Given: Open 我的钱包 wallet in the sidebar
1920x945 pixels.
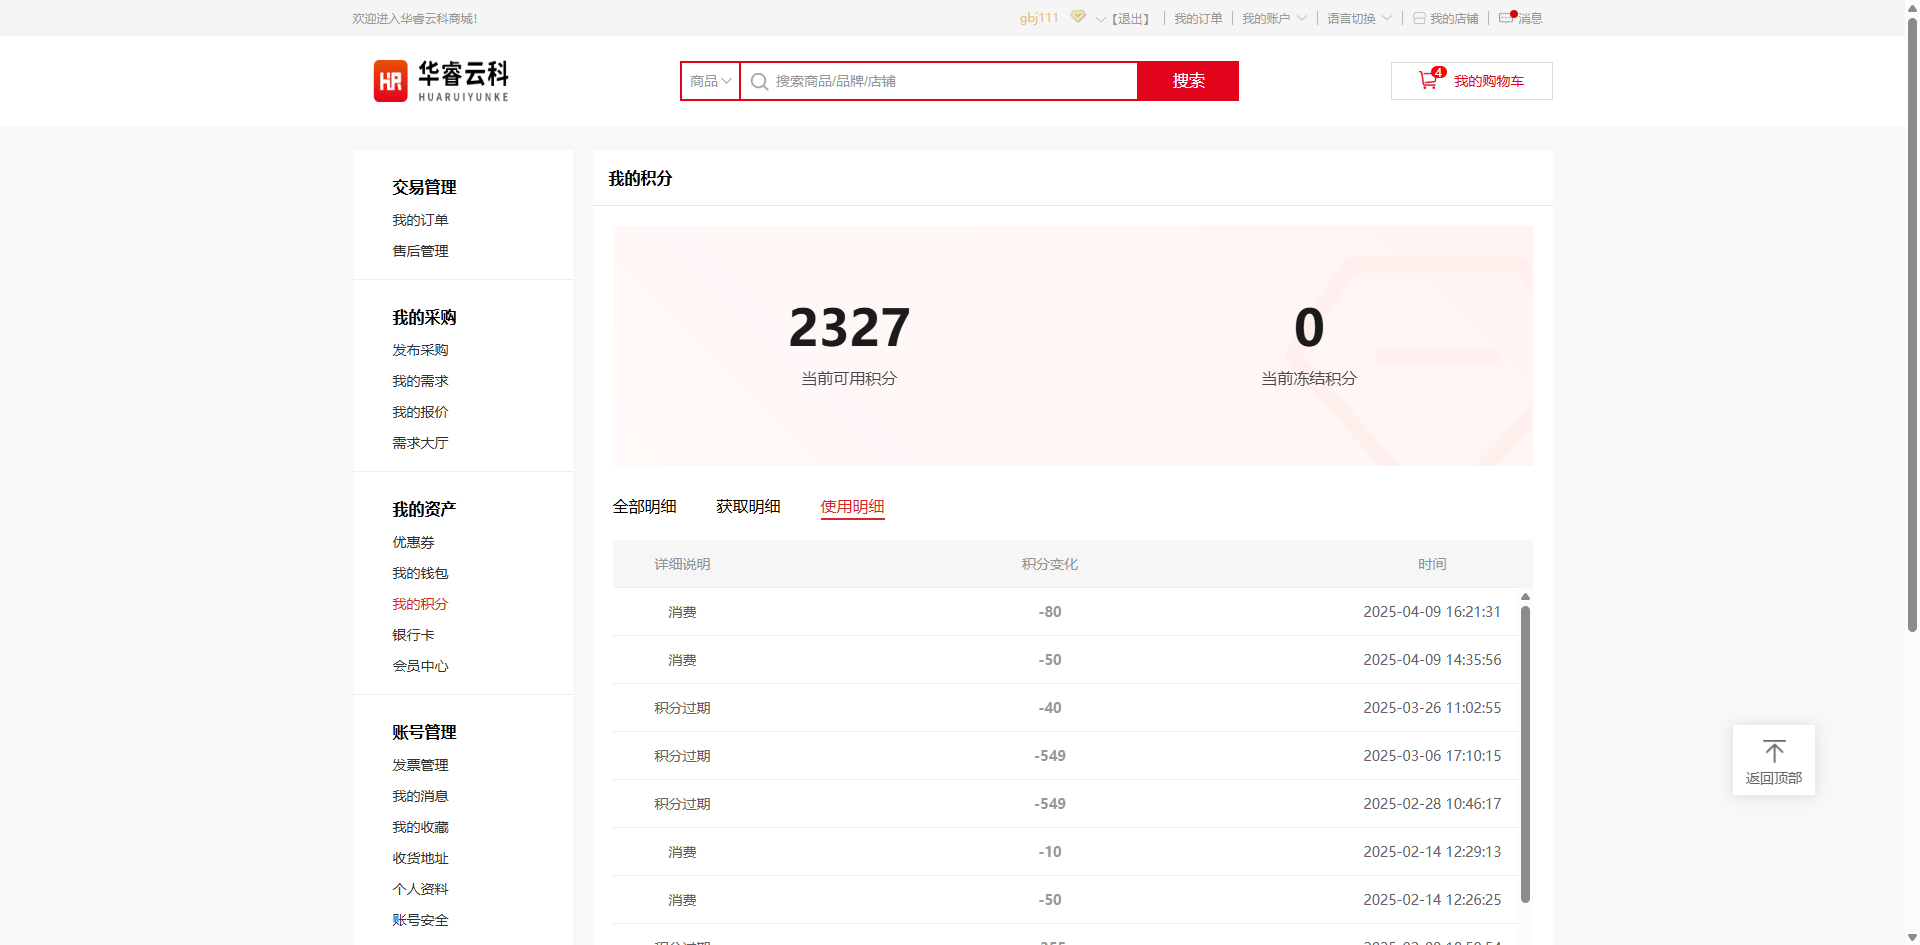Looking at the screenshot, I should (420, 573).
